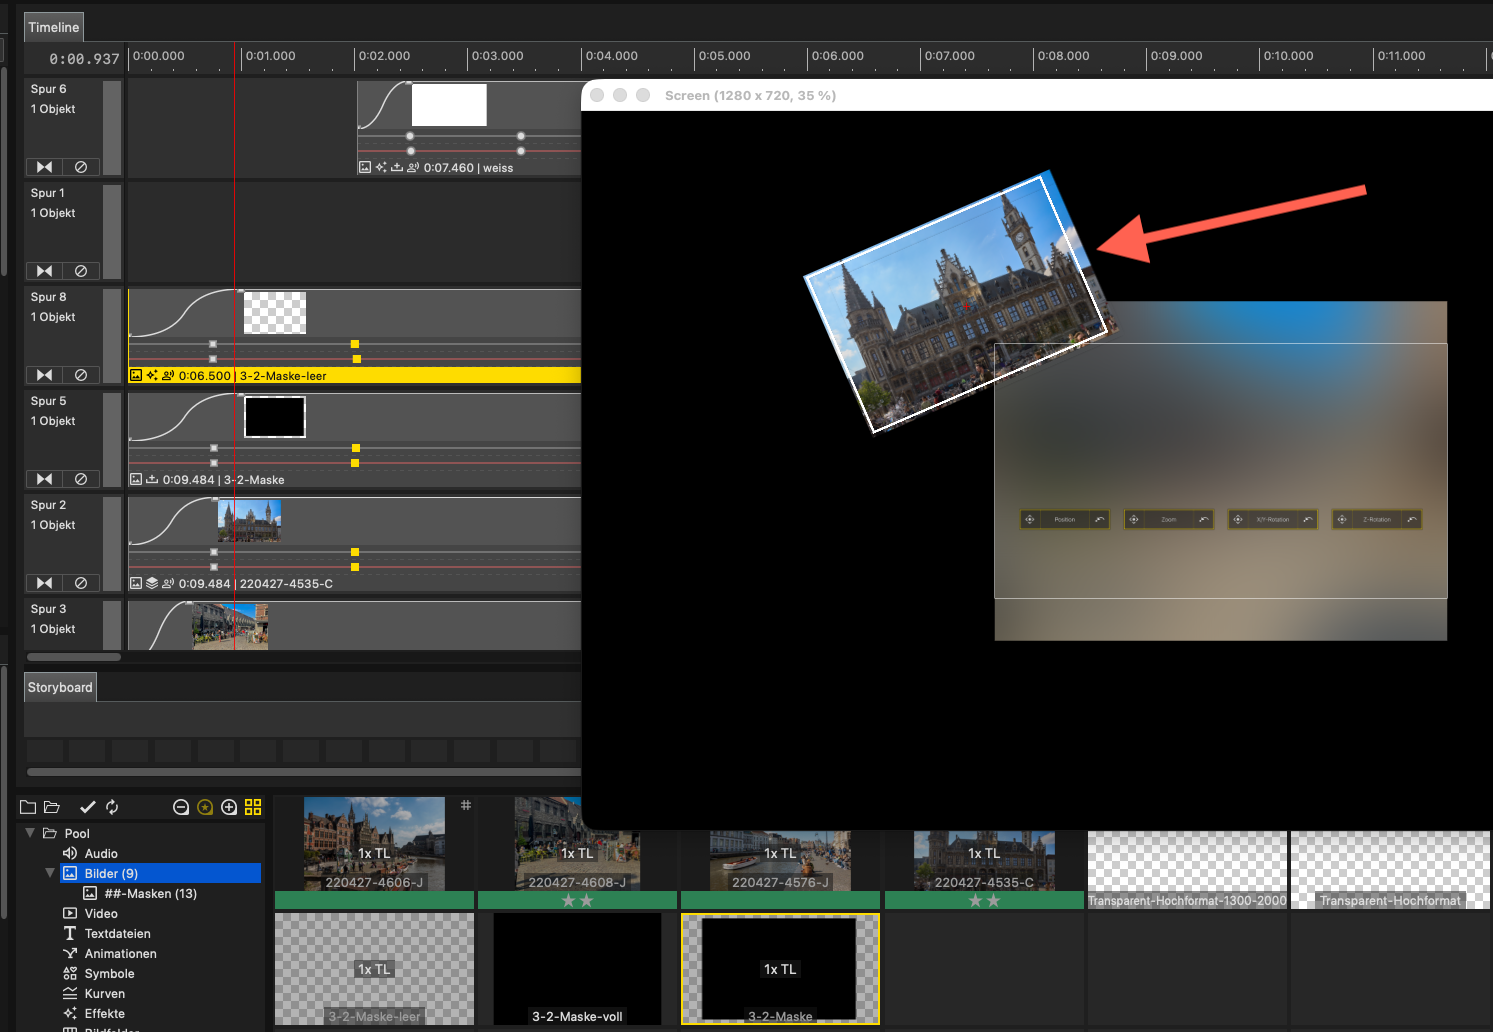Viewport: 1493px width, 1032px height.
Task: Click the plus zoom-in icon for thumbnails
Action: click(x=229, y=807)
